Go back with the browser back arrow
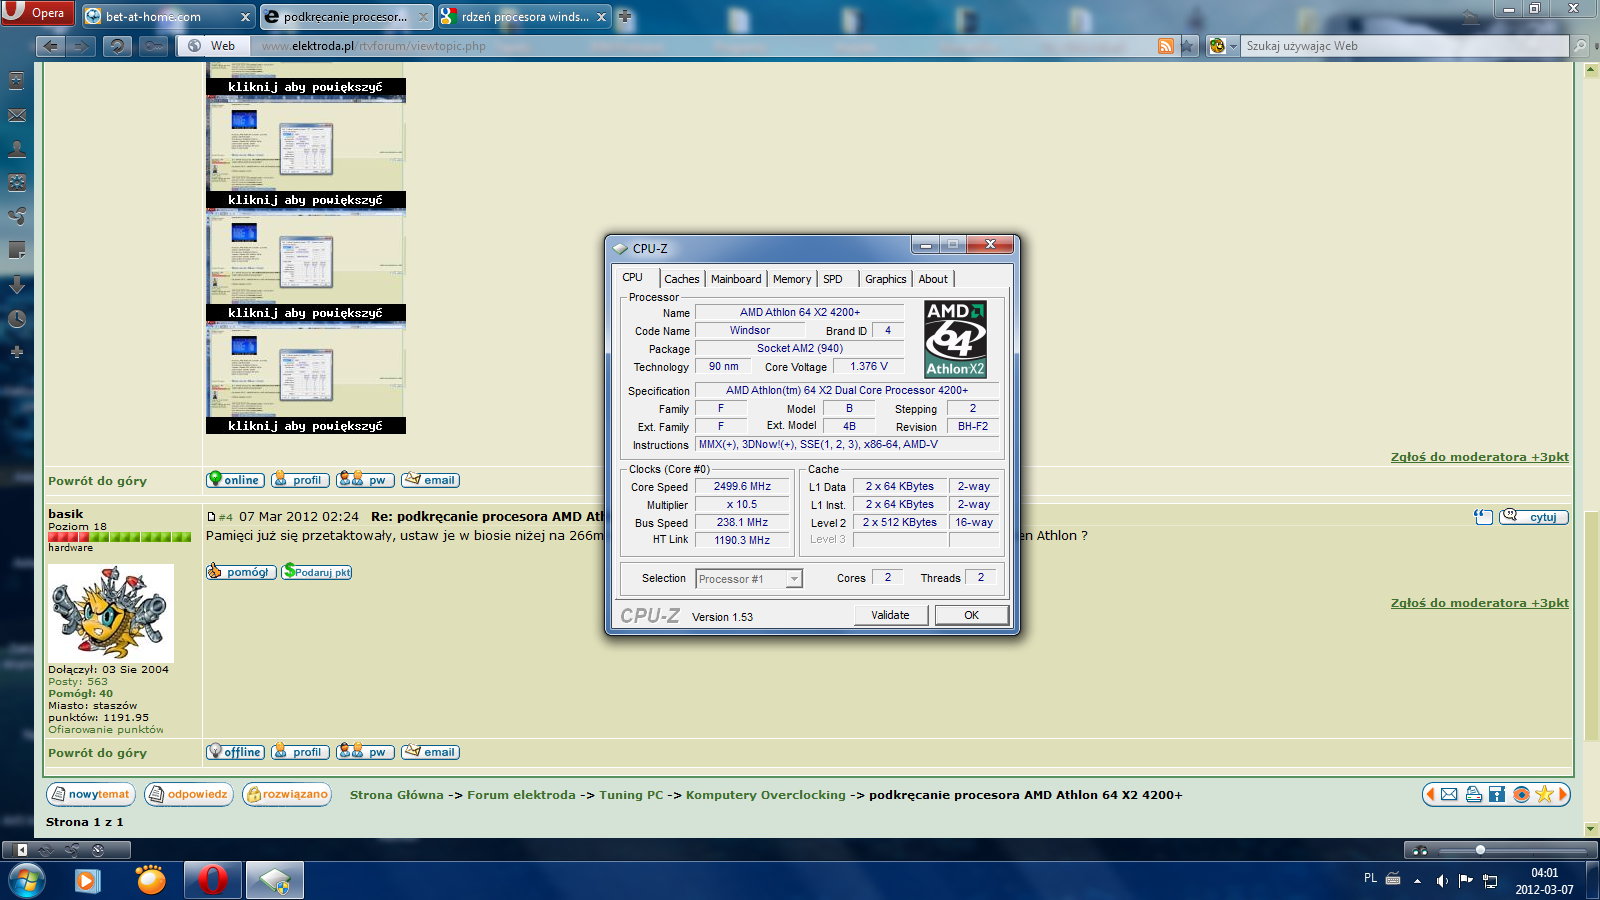 point(51,46)
